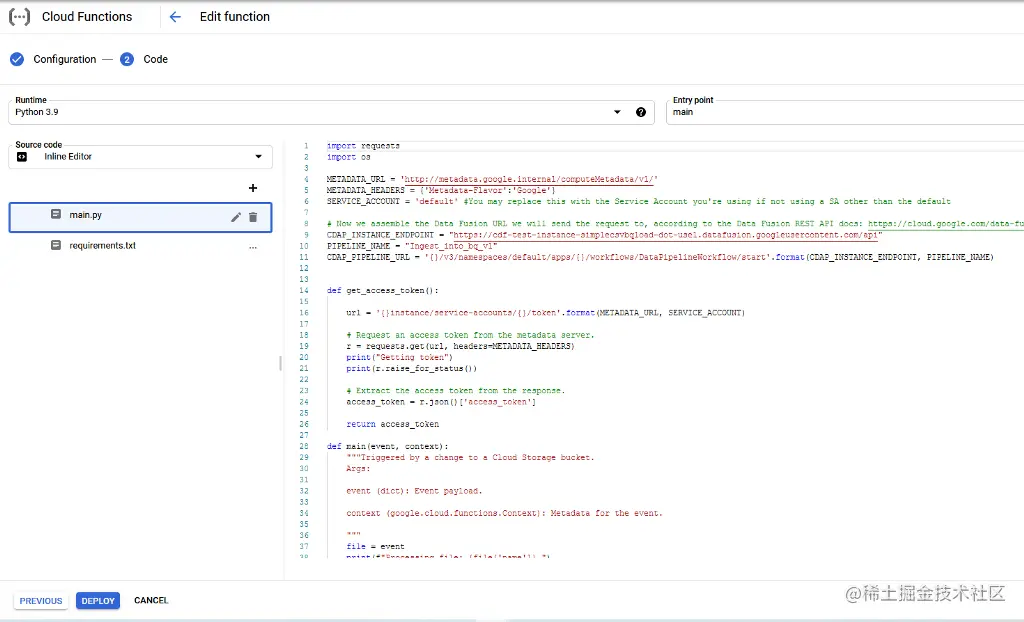This screenshot has width=1024, height=622.
Task: Click line number 14 in gutter
Action: [304, 290]
